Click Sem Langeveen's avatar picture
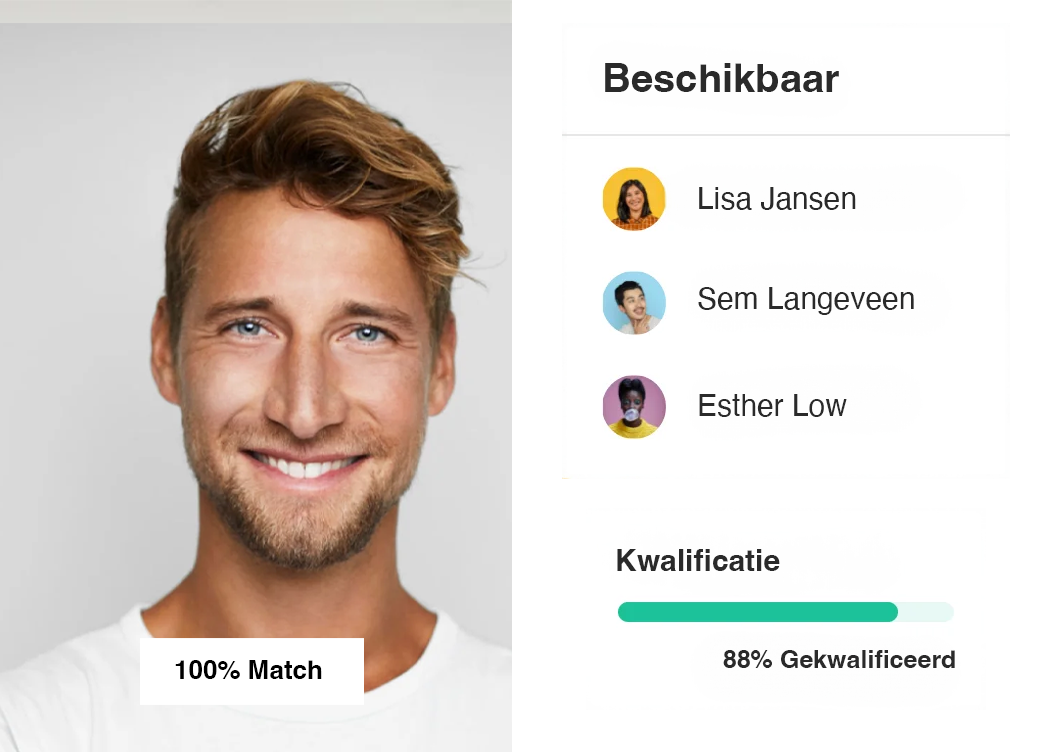This screenshot has height=752, width=1040. coord(633,302)
